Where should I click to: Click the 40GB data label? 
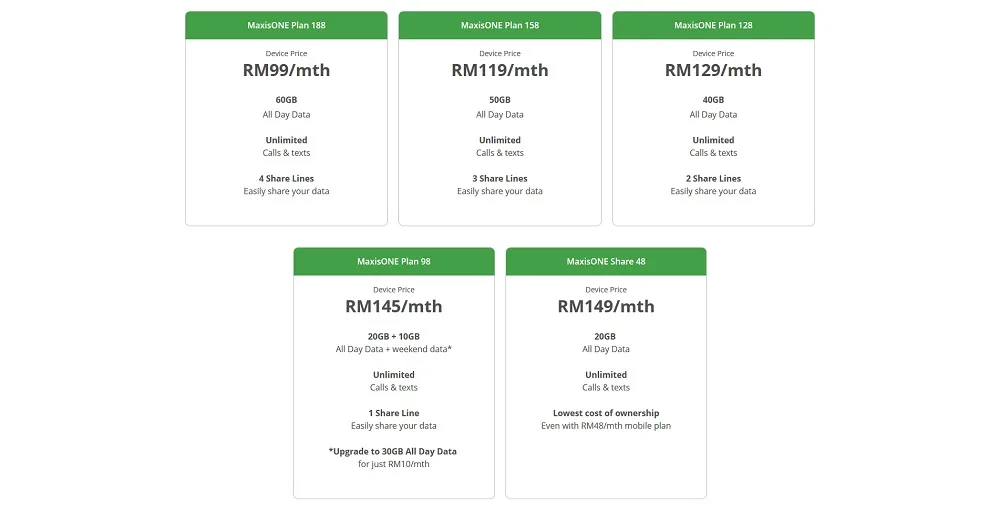click(714, 100)
